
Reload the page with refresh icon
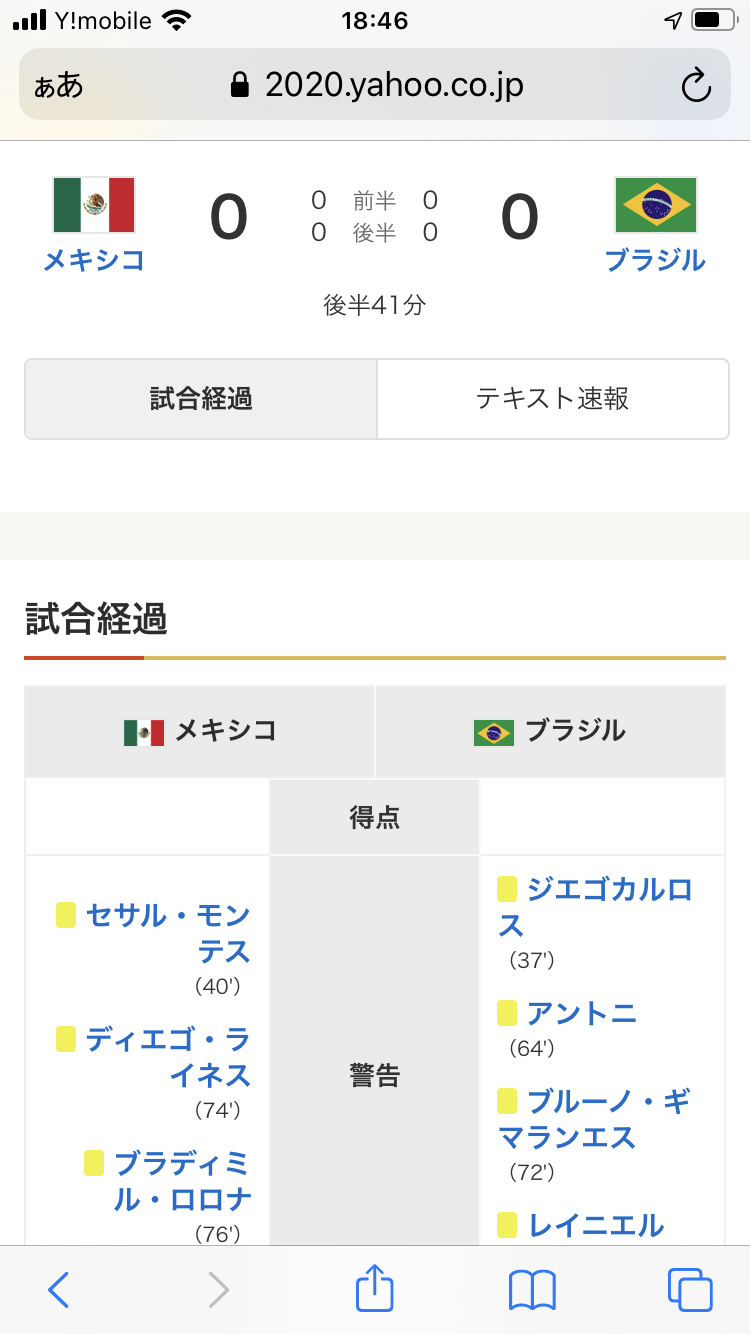[695, 86]
